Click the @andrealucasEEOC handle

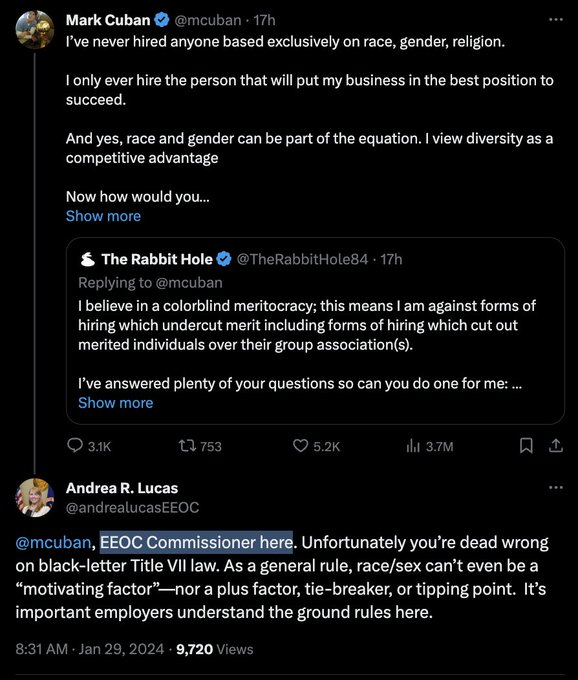click(x=132, y=507)
